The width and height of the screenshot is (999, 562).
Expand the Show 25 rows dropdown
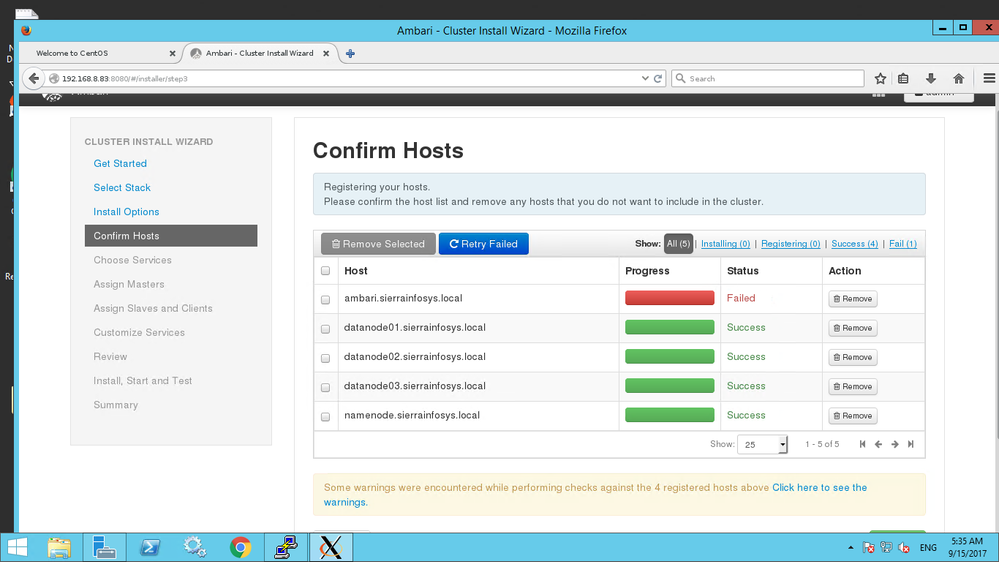coord(763,445)
